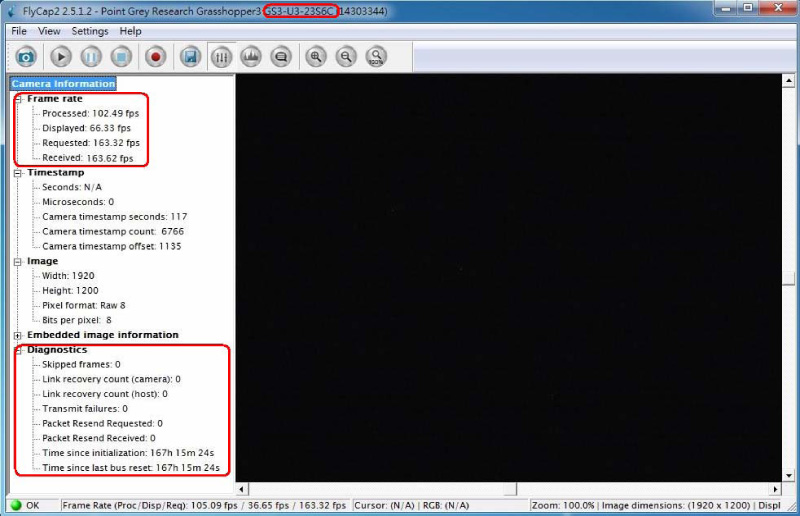This screenshot has height=516, width=800.
Task: Save the image with the floppy disk icon
Action: point(190,57)
